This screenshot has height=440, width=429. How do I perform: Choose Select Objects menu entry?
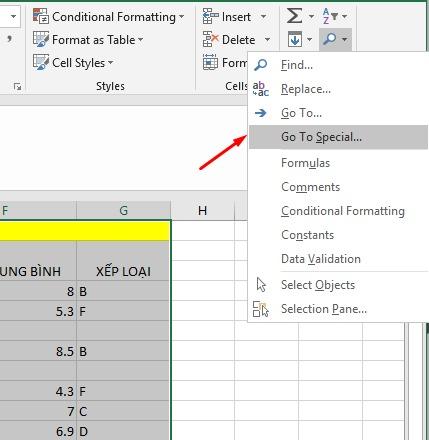(338, 285)
